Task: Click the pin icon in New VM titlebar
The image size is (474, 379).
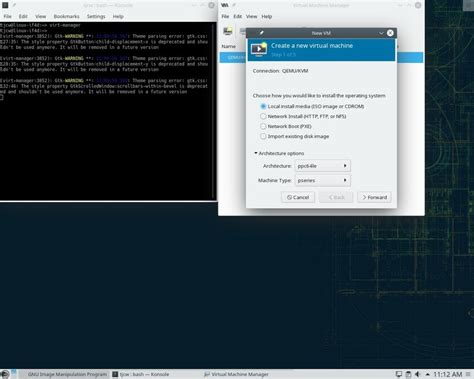Action: pyautogui.click(x=262, y=33)
